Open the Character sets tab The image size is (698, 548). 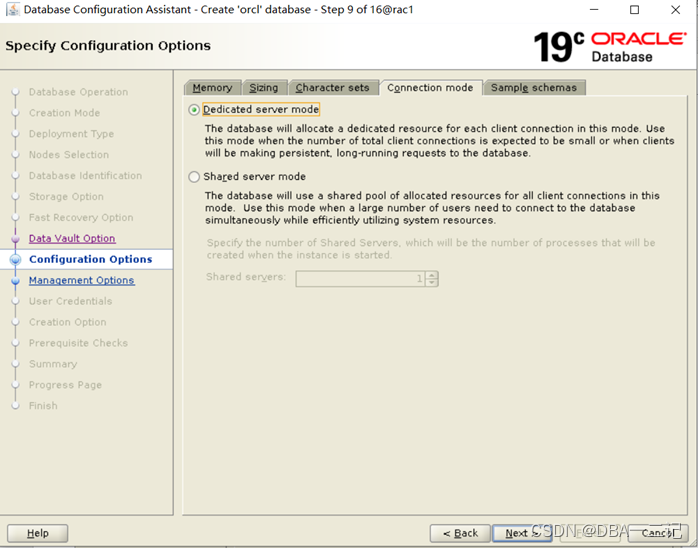(333, 88)
